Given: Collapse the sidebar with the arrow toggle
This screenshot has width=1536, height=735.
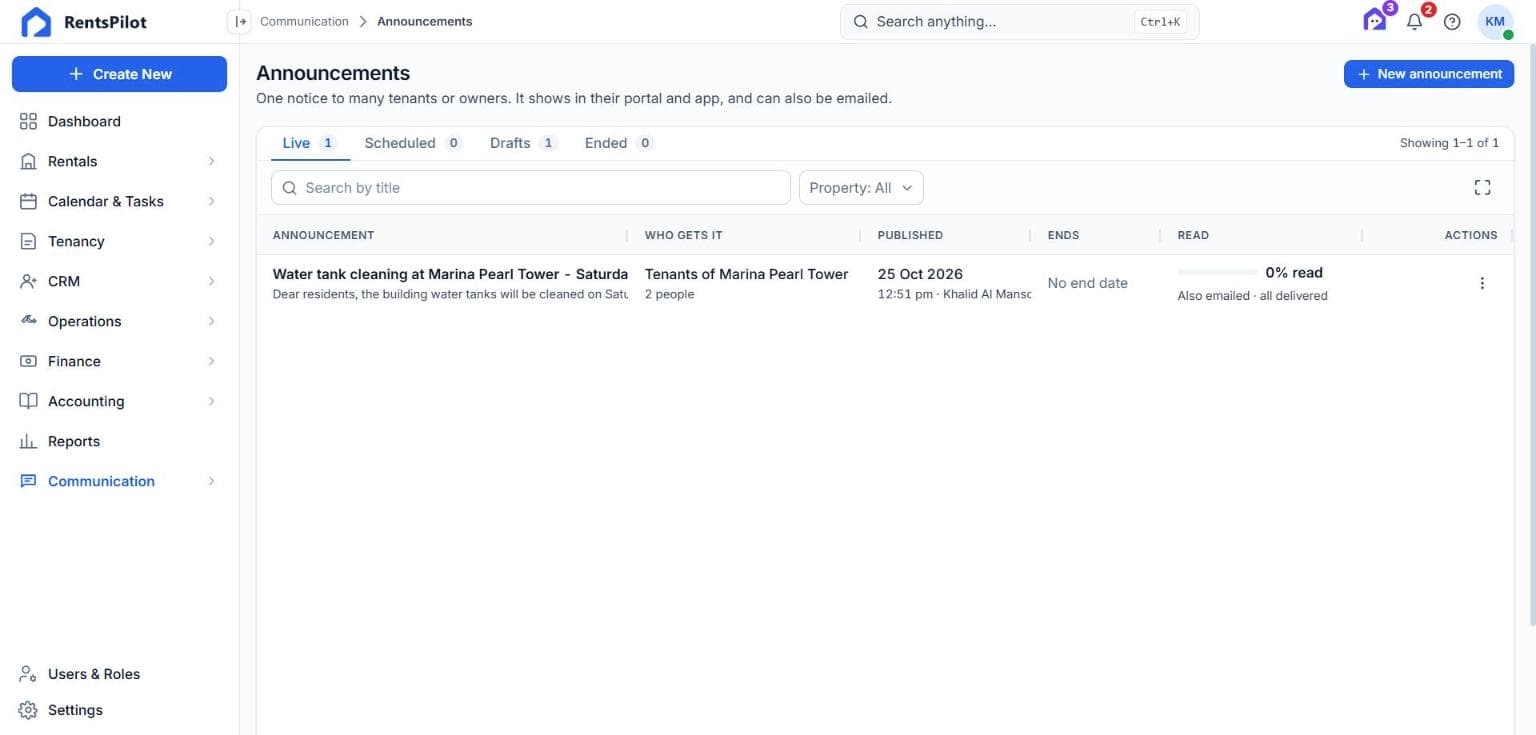Looking at the screenshot, I should coord(240,21).
